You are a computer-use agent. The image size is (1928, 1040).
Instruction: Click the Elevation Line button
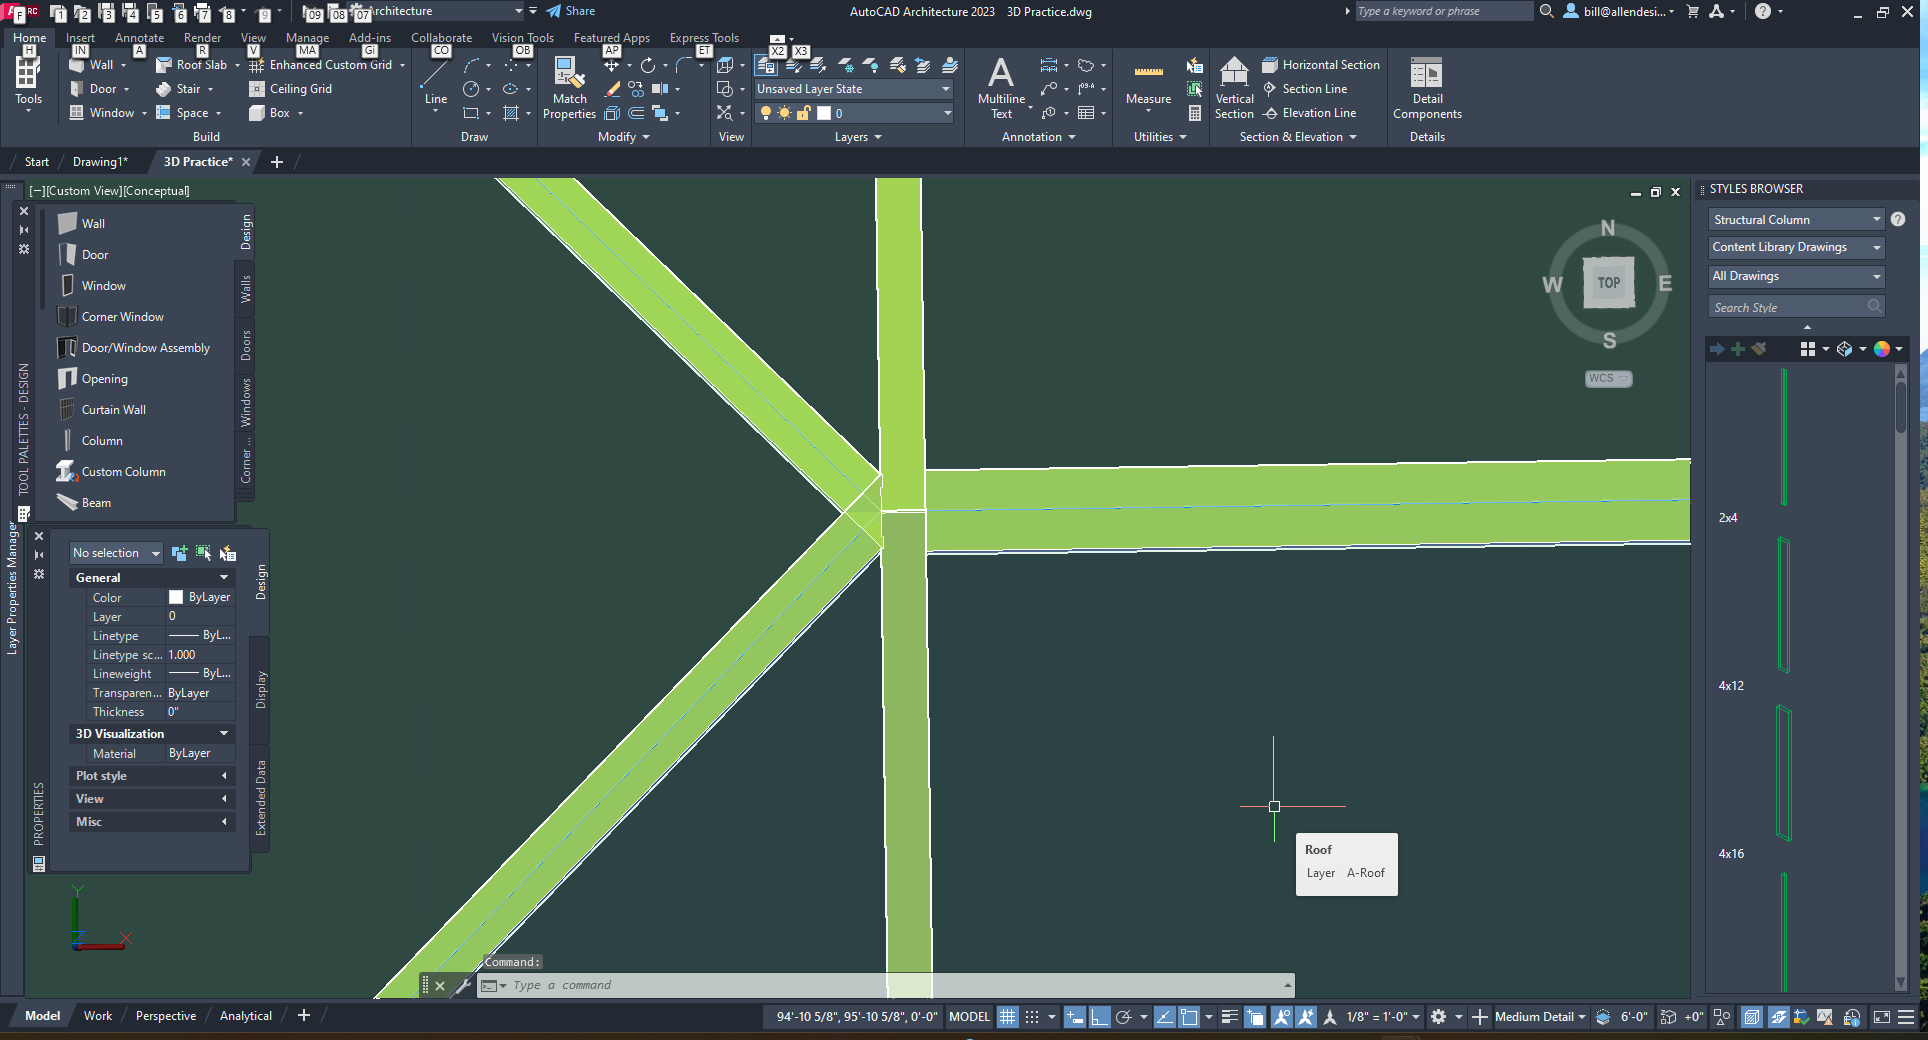[x=1311, y=112]
